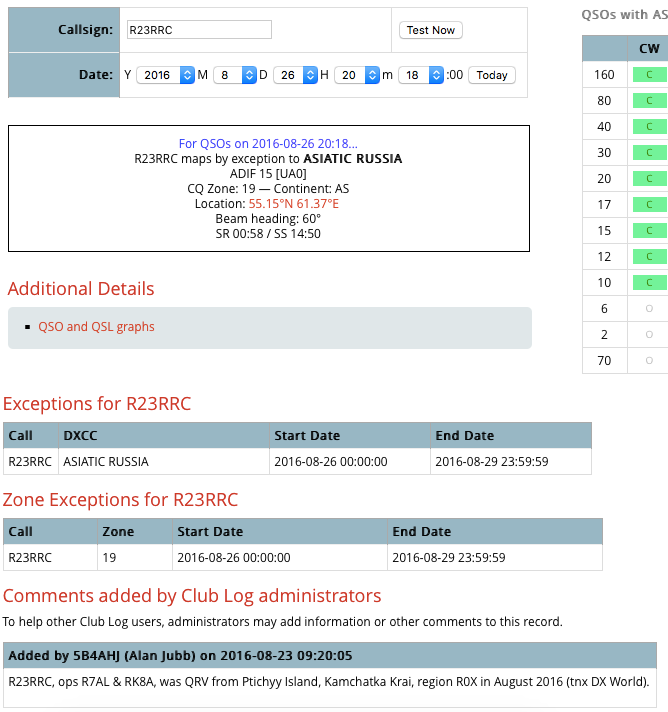Click the 12 band row label

pyautogui.click(x=604, y=257)
